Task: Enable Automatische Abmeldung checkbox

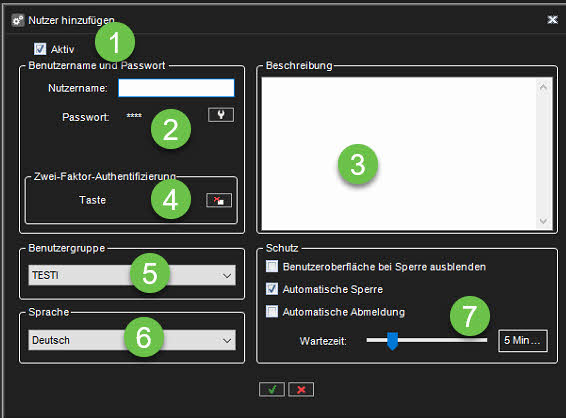Action: coord(272,312)
